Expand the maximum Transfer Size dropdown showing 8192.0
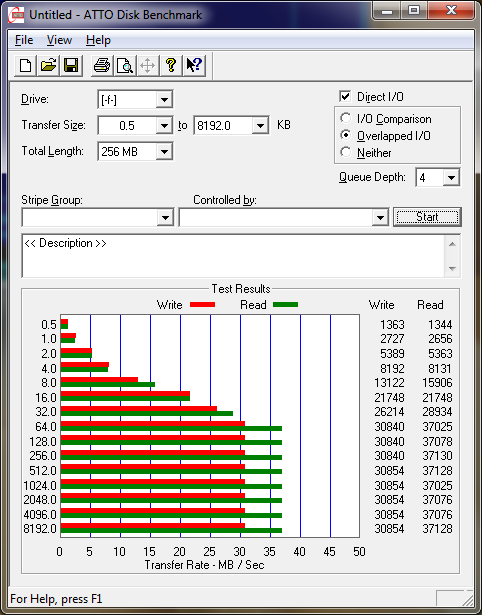 [260, 126]
